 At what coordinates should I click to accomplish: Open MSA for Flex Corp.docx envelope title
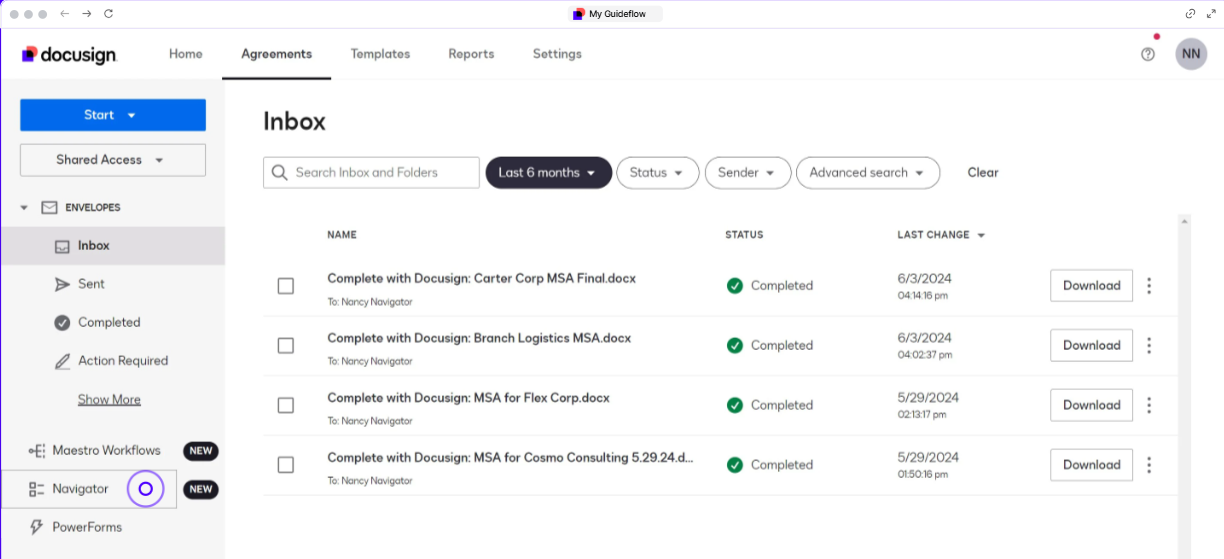(468, 398)
